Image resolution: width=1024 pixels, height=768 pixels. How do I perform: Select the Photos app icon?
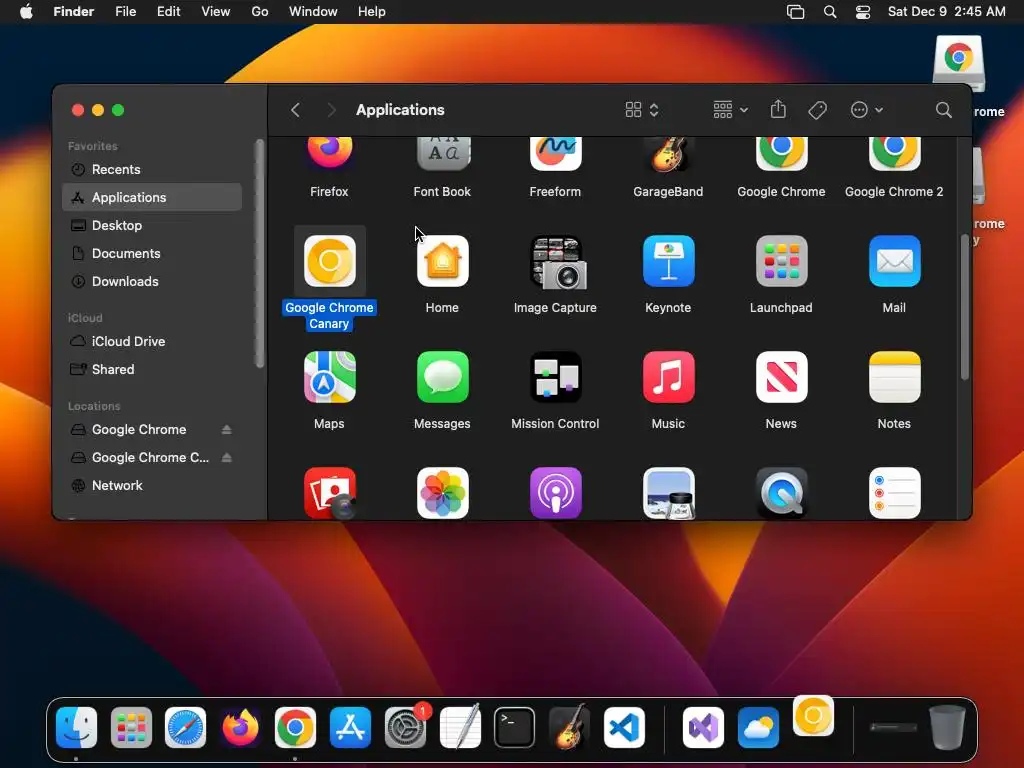443,493
